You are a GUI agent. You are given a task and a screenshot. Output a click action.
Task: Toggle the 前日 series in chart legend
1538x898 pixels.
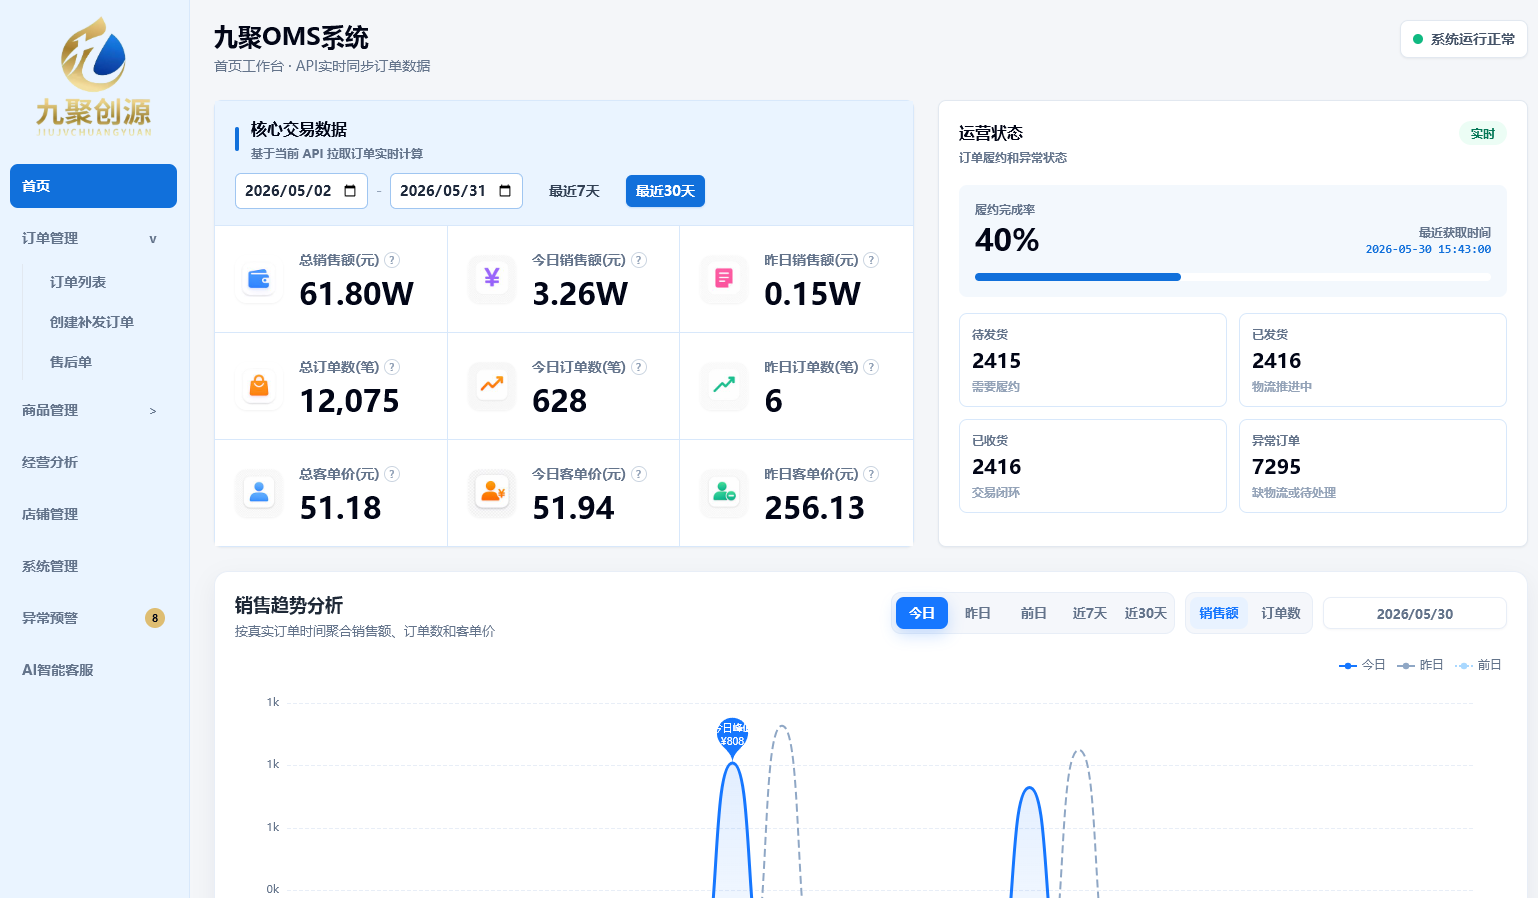pyautogui.click(x=1478, y=665)
